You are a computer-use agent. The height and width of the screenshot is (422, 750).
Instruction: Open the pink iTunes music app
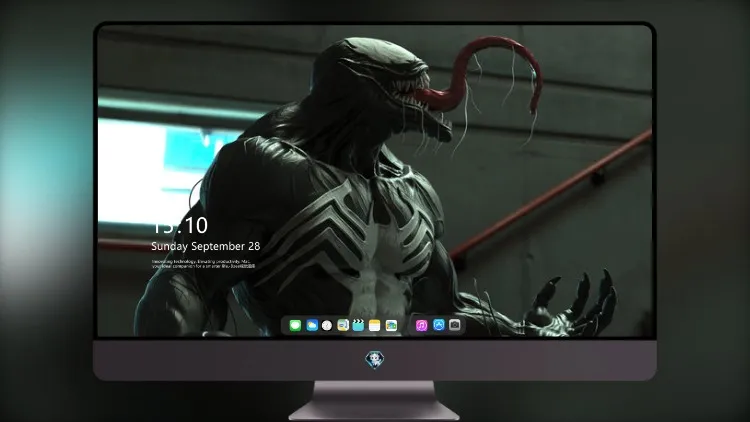(x=421, y=325)
